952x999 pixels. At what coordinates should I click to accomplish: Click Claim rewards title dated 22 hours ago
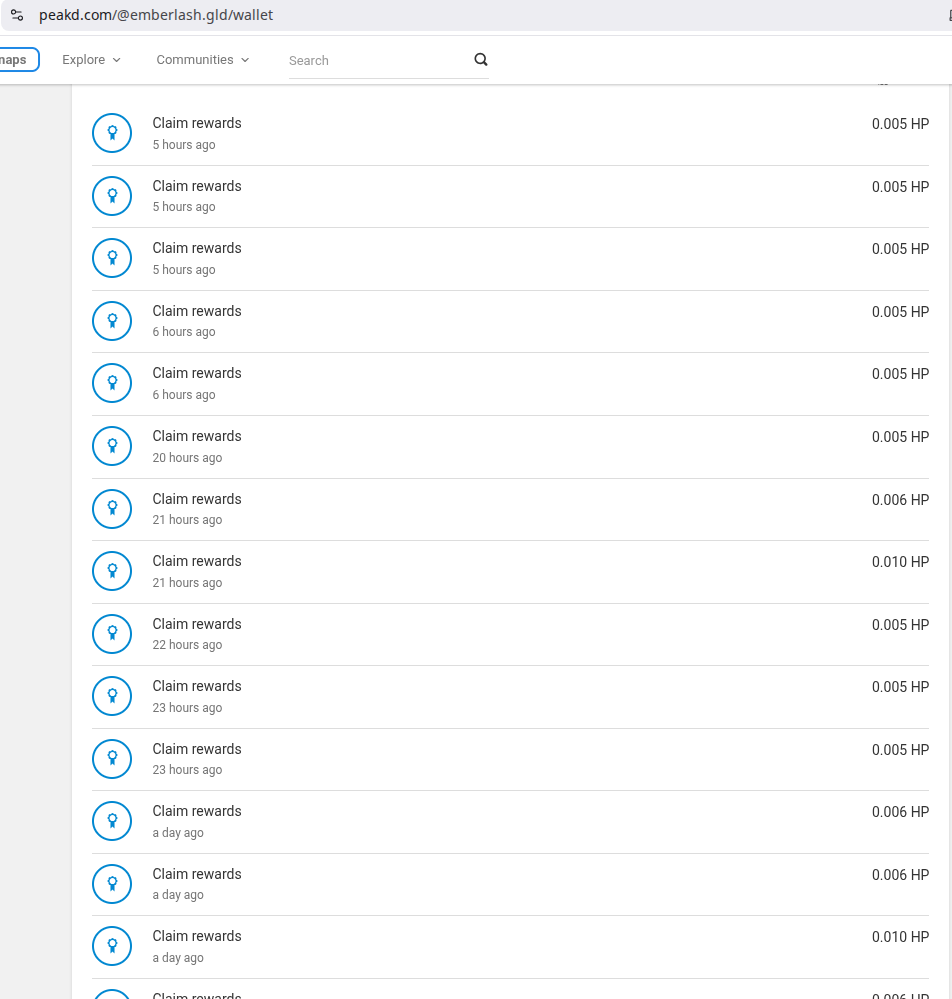pyautogui.click(x=197, y=624)
